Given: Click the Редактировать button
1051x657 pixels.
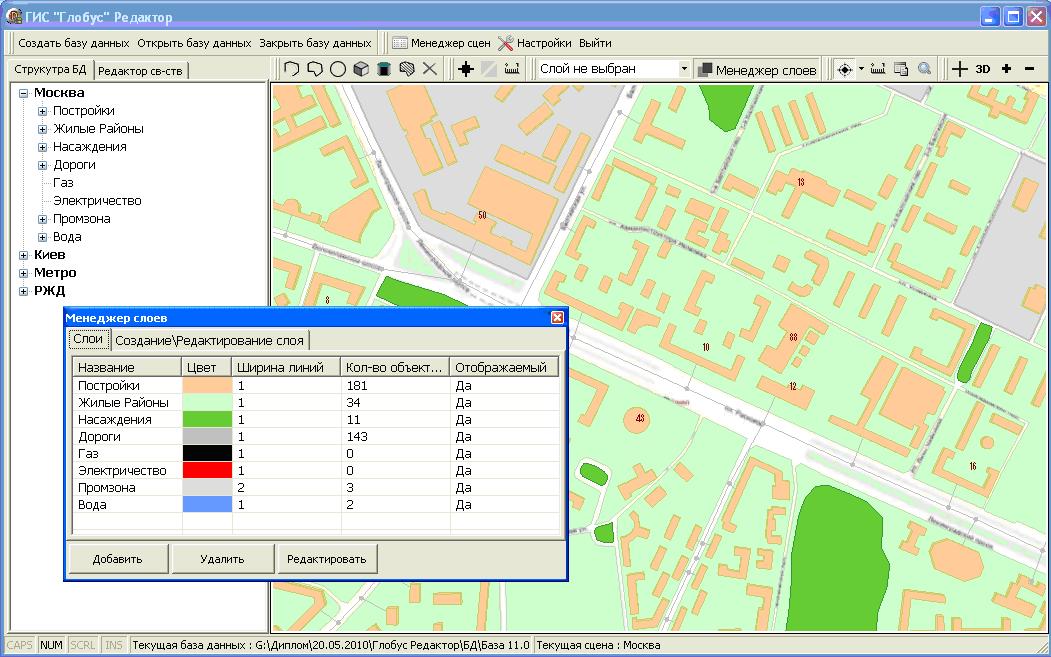Looking at the screenshot, I should 327,559.
